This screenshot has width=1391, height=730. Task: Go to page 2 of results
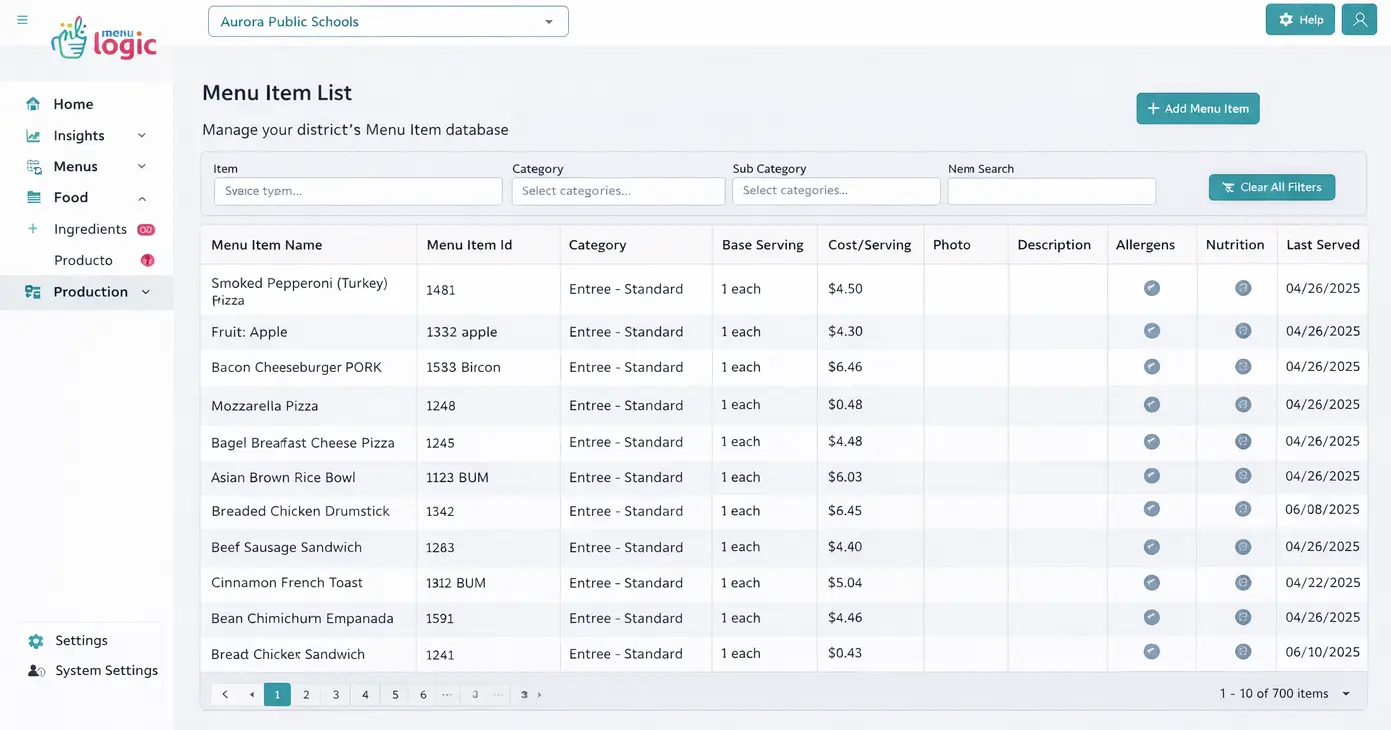tap(306, 694)
